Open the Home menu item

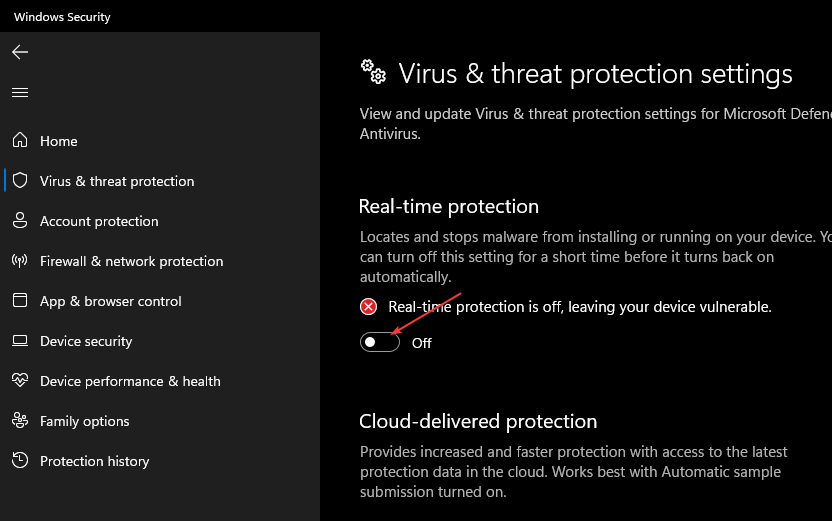(58, 141)
